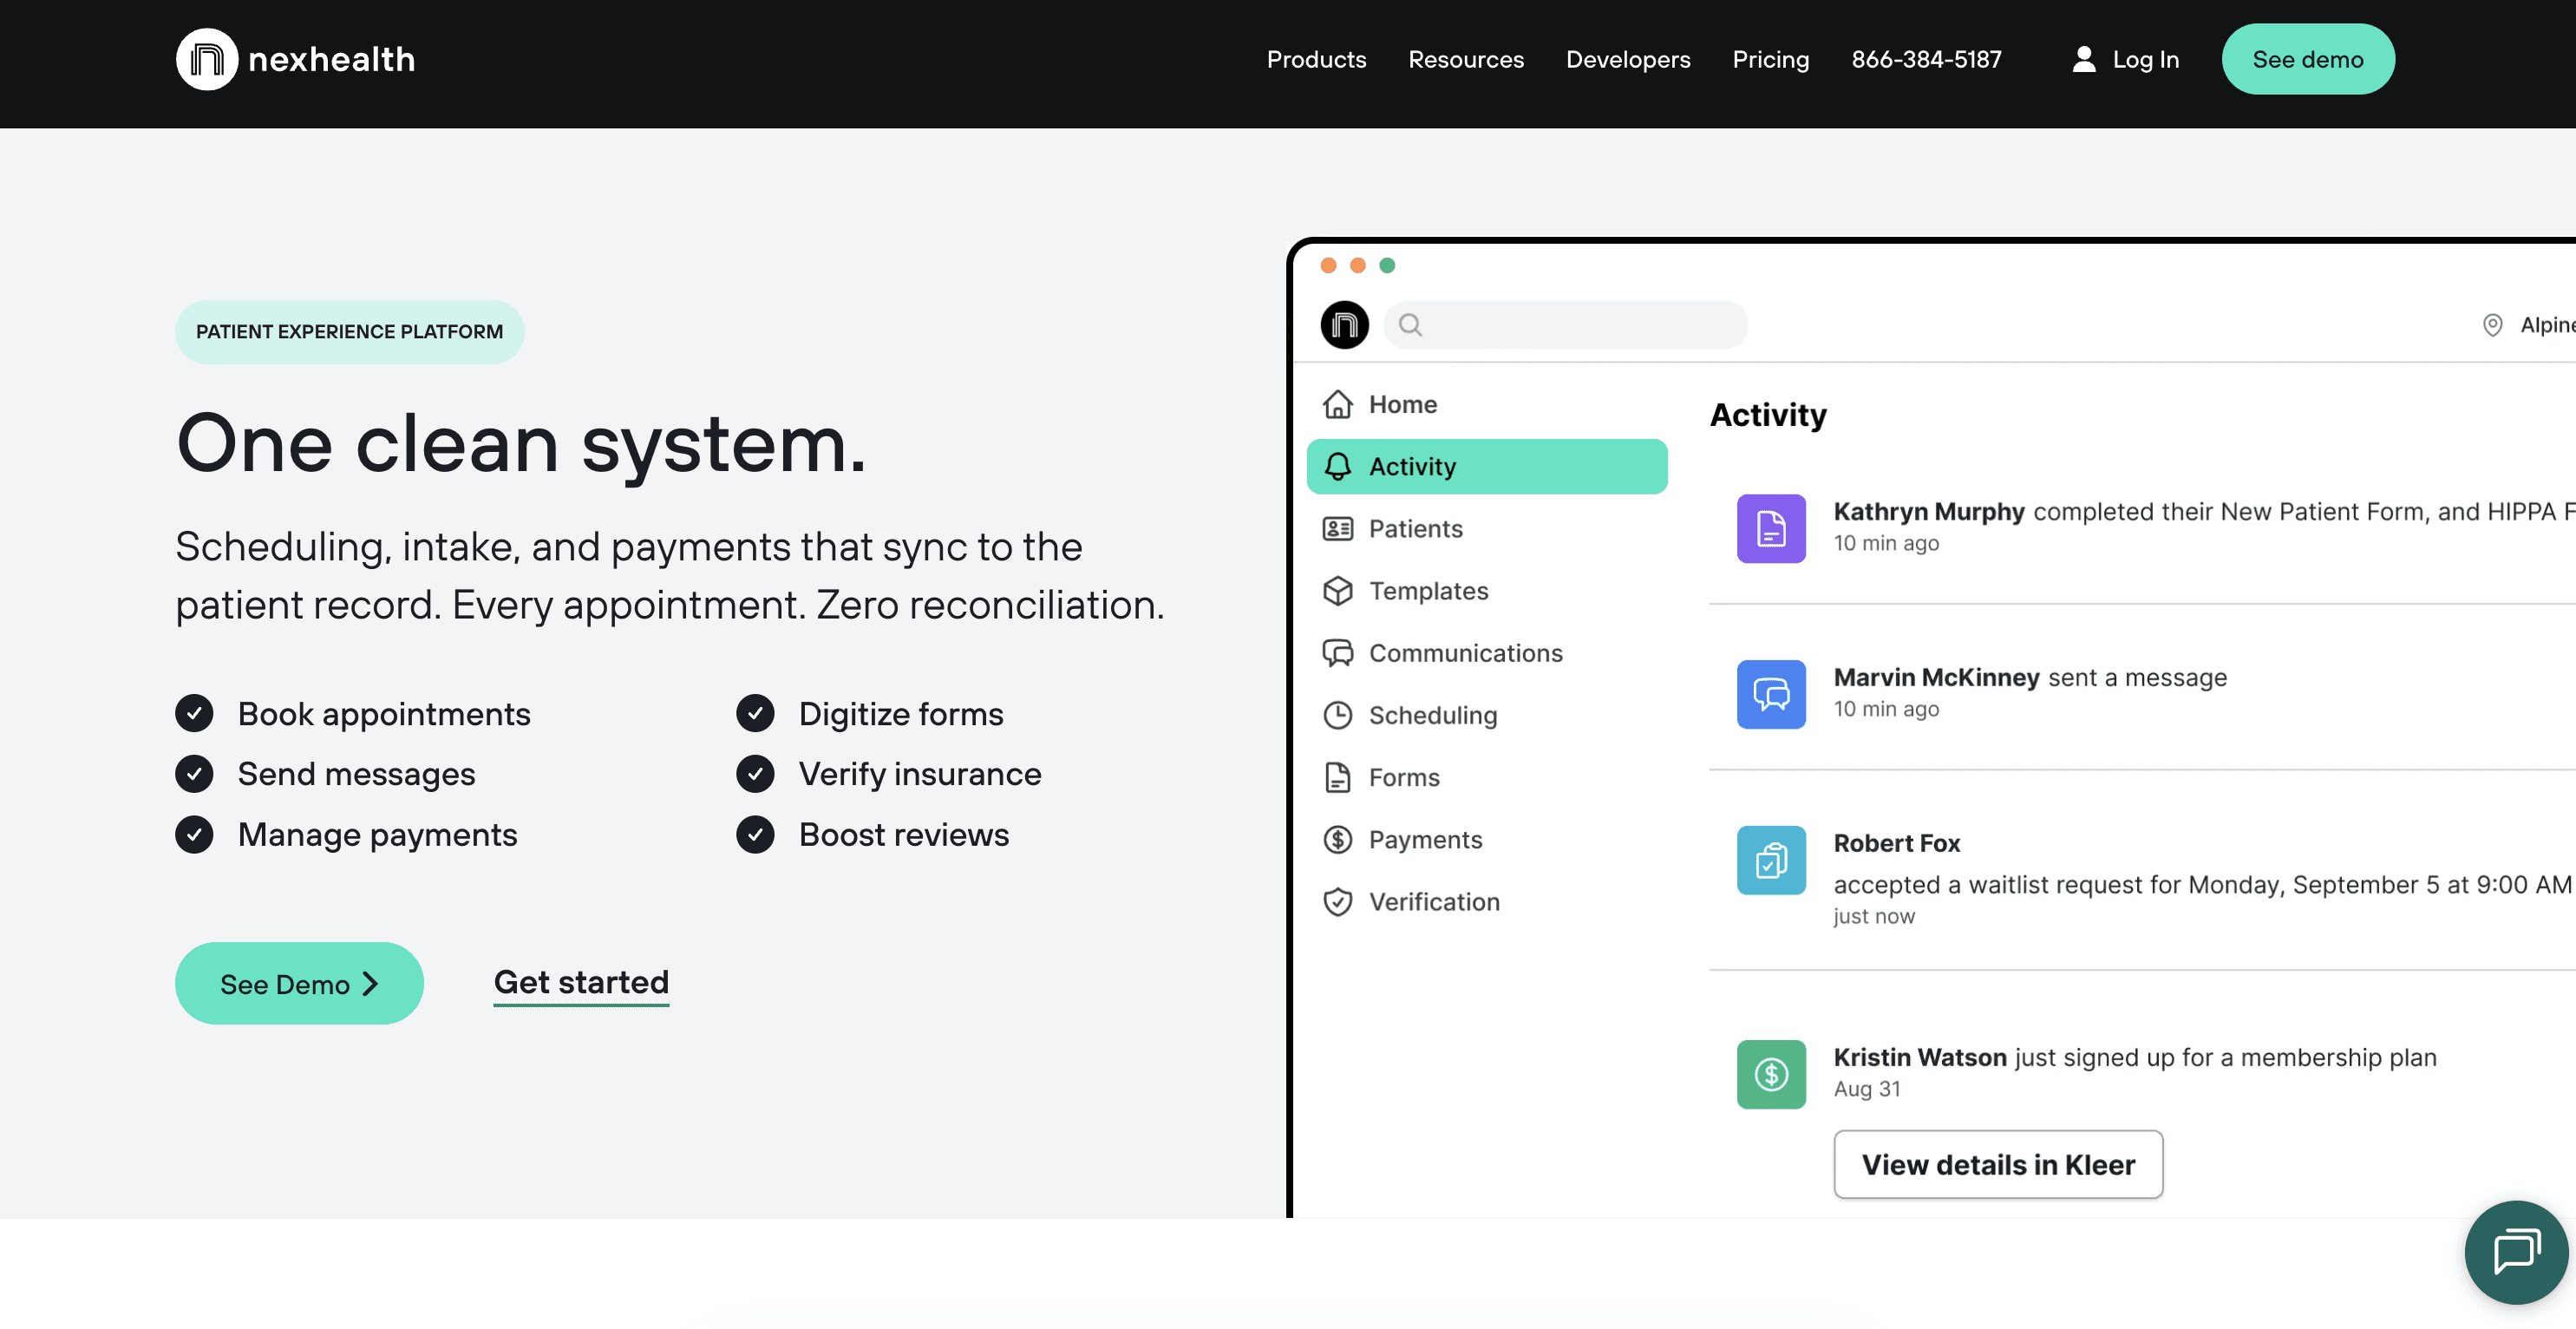
Task: Click the Robert Fox name in Activity
Action: 1896,843
